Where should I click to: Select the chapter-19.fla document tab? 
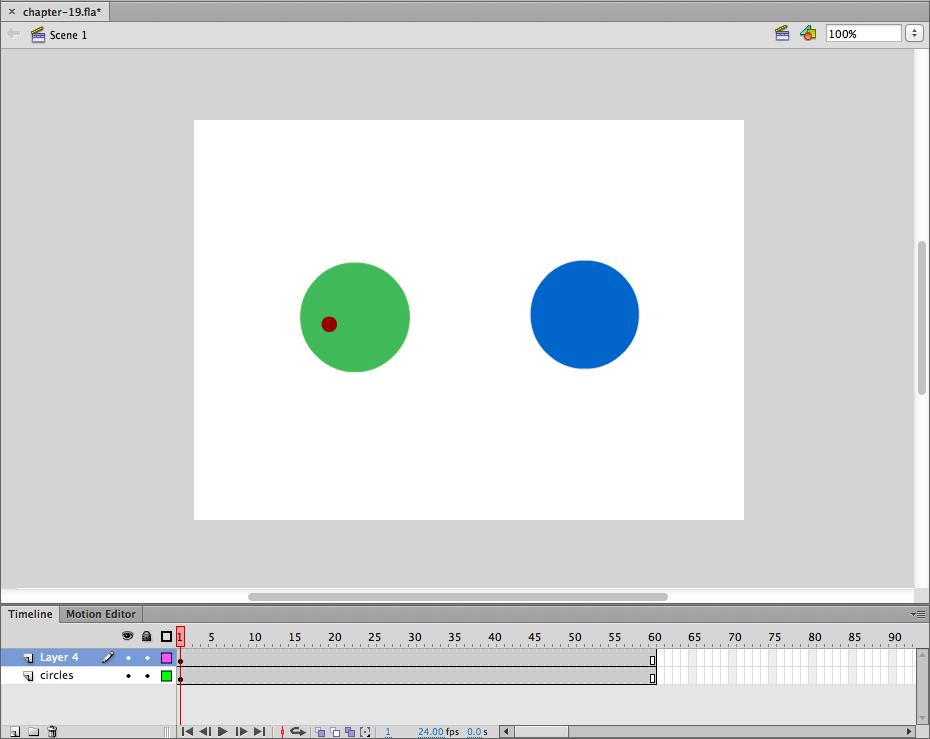pos(62,11)
